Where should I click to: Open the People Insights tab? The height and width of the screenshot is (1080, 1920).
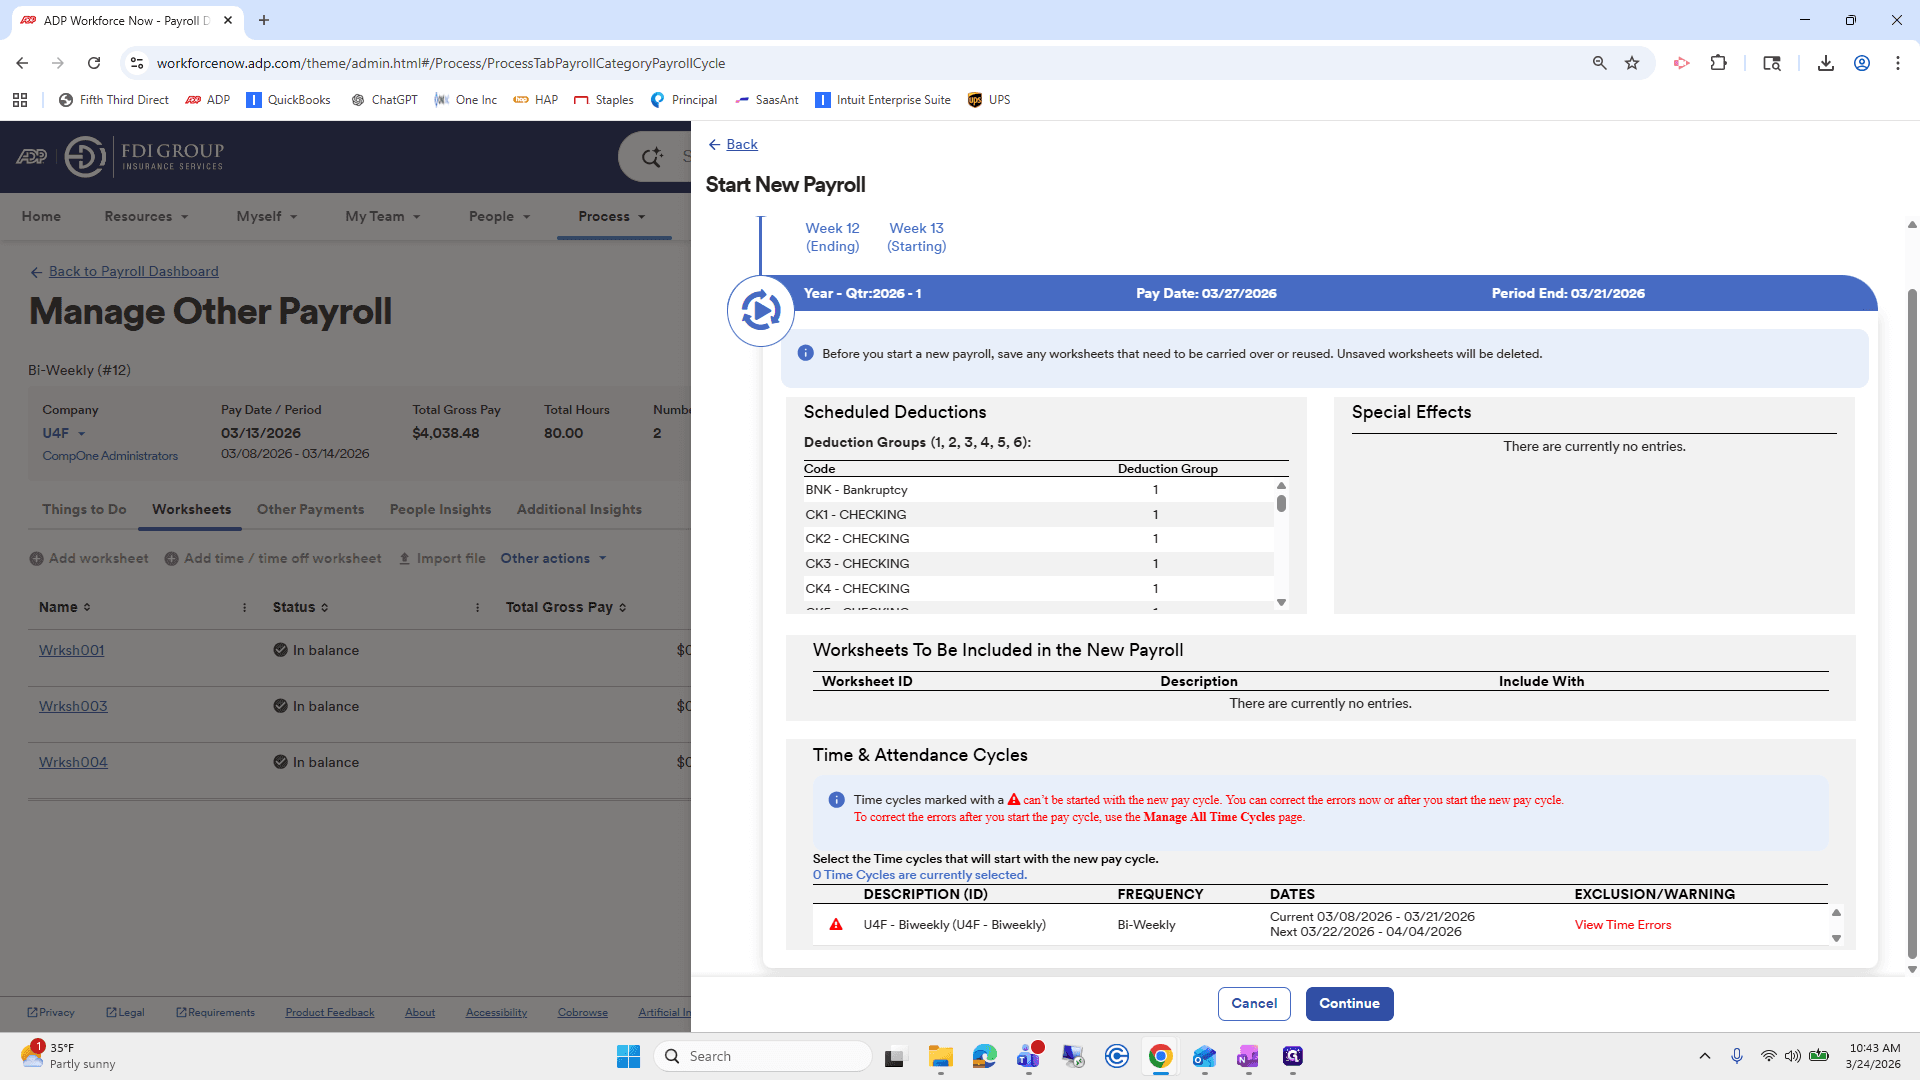440,509
